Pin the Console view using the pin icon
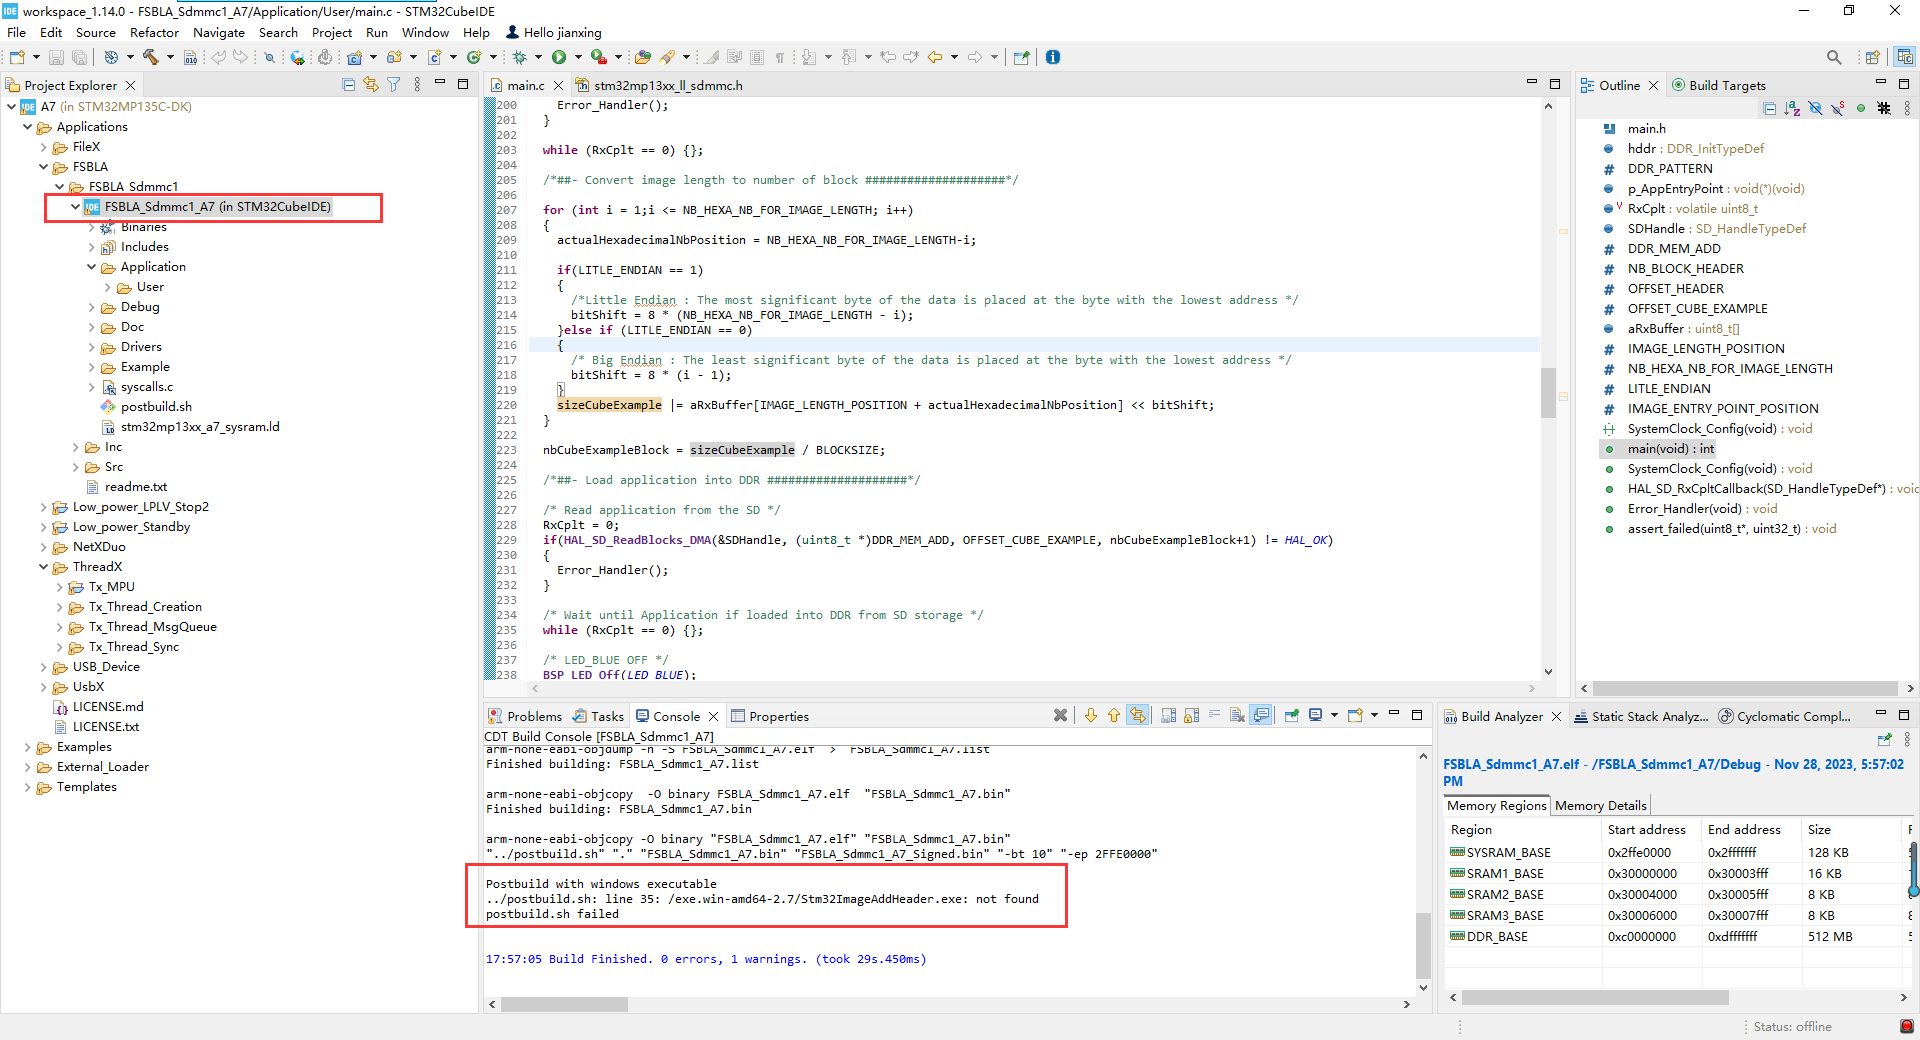Image resolution: width=1920 pixels, height=1040 pixels. [x=1291, y=717]
